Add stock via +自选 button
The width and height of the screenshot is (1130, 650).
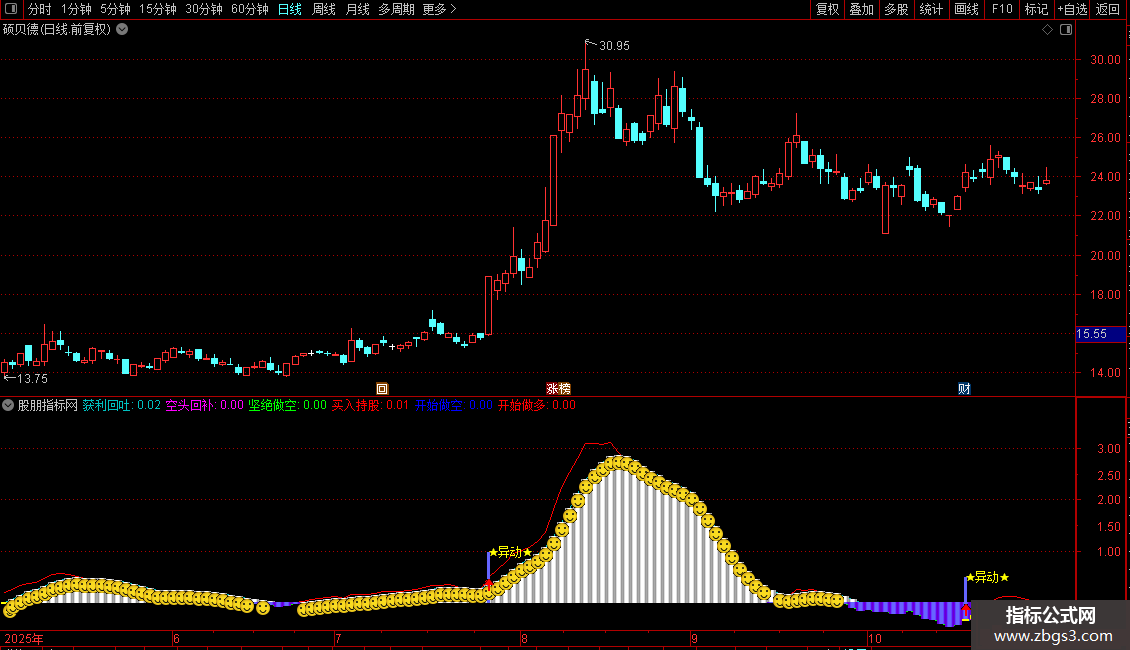(1072, 9)
